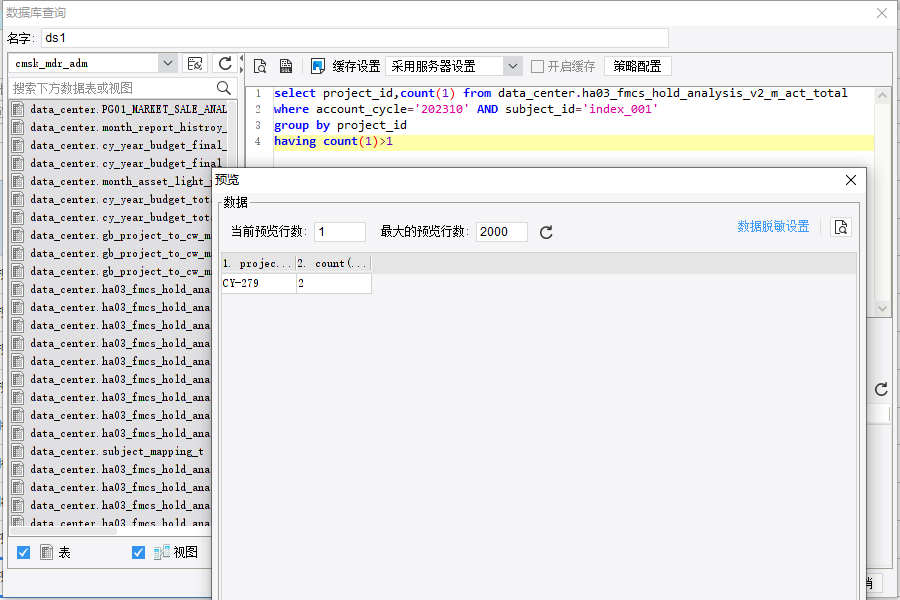
Task: Expand the 采用服务器设置 dropdown
Action: coord(513,67)
